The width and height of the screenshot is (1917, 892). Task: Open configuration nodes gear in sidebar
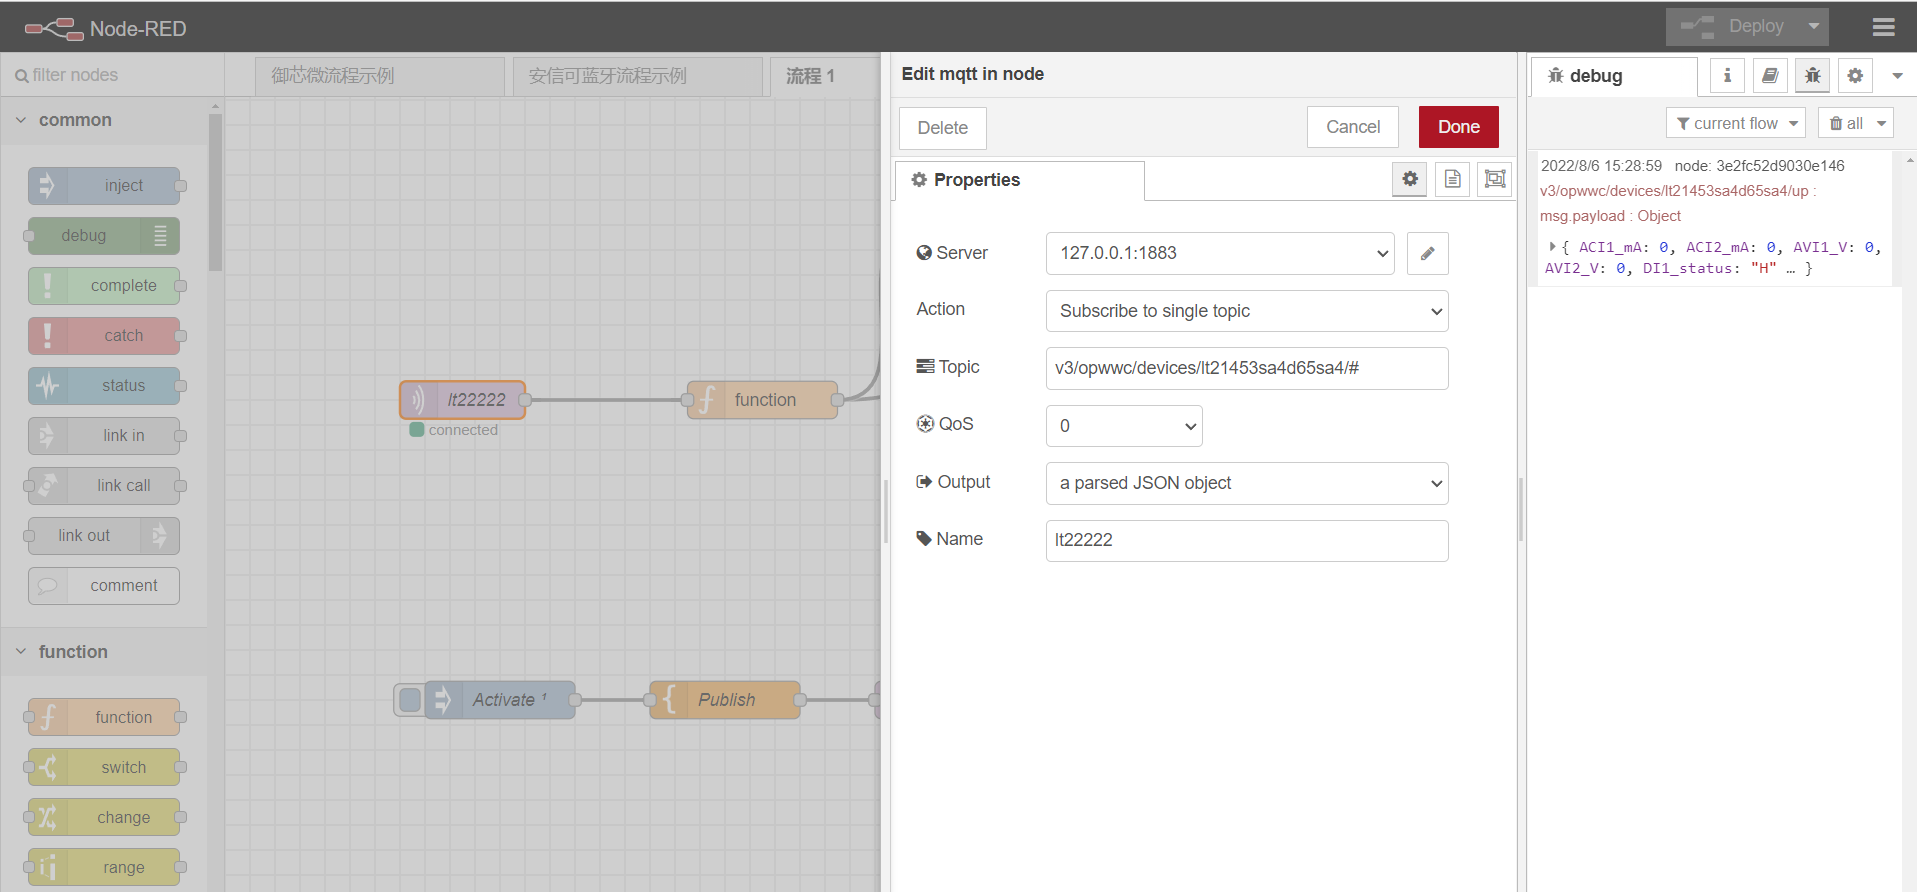pyautogui.click(x=1855, y=75)
